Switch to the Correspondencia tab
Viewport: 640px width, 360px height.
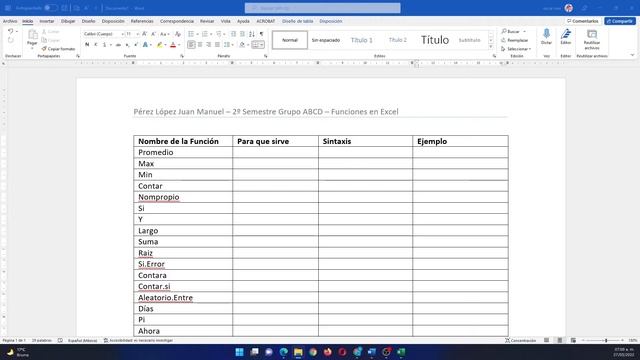(x=177, y=21)
